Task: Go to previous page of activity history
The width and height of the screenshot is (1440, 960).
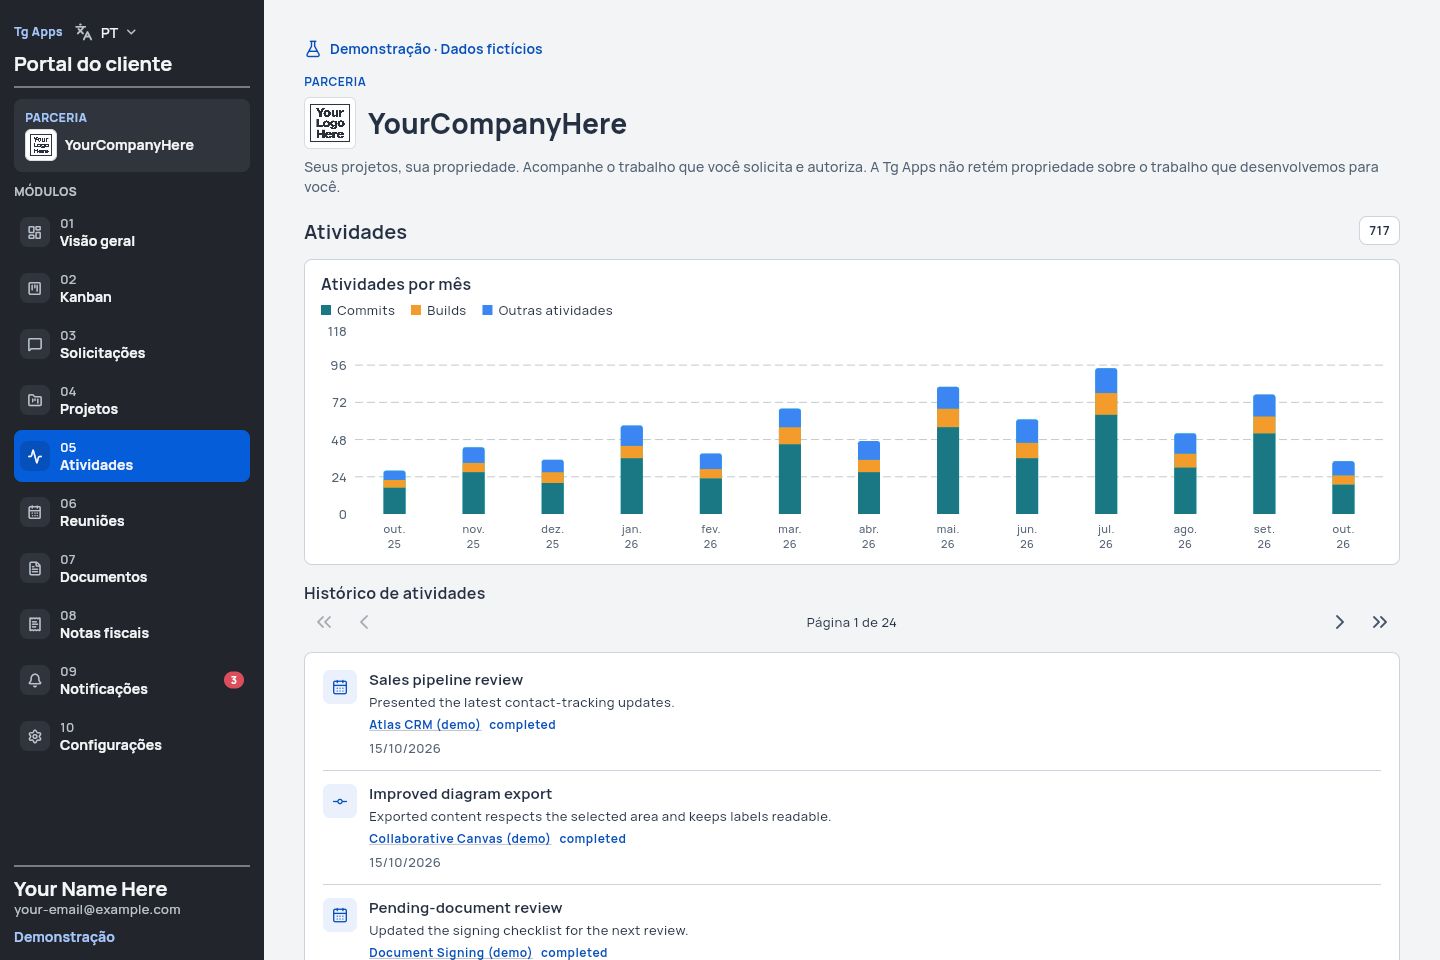Action: 364,622
